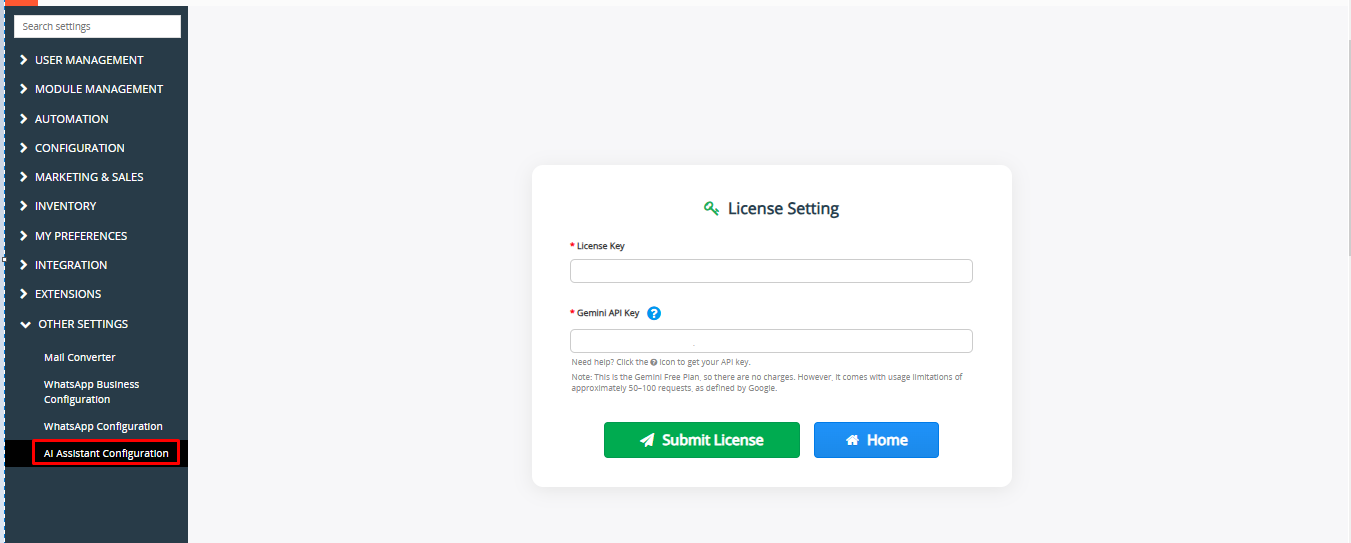Click the green key icon beside License Setting
This screenshot has width=1351, height=543.
pyautogui.click(x=711, y=209)
